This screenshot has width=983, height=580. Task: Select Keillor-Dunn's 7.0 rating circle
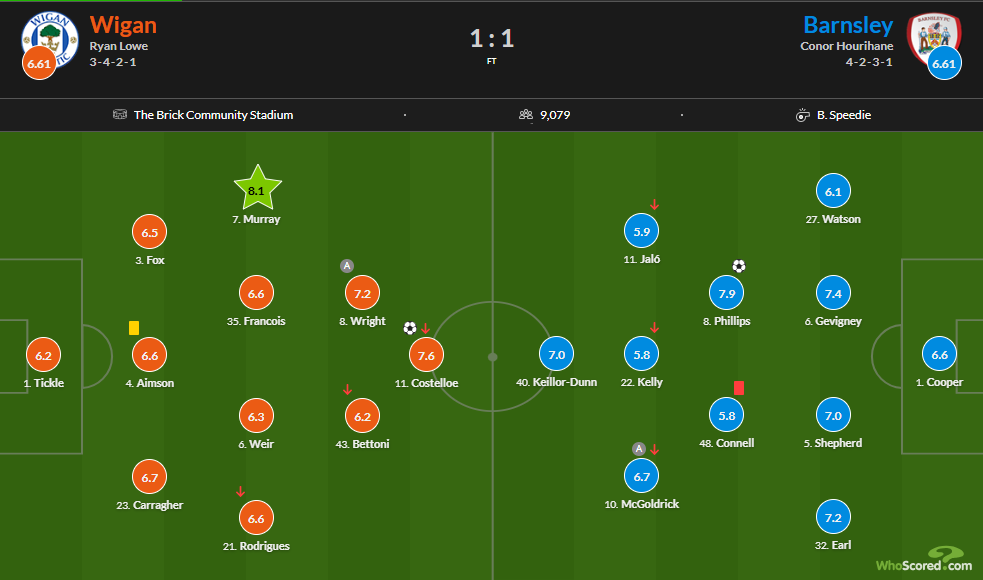click(x=557, y=354)
